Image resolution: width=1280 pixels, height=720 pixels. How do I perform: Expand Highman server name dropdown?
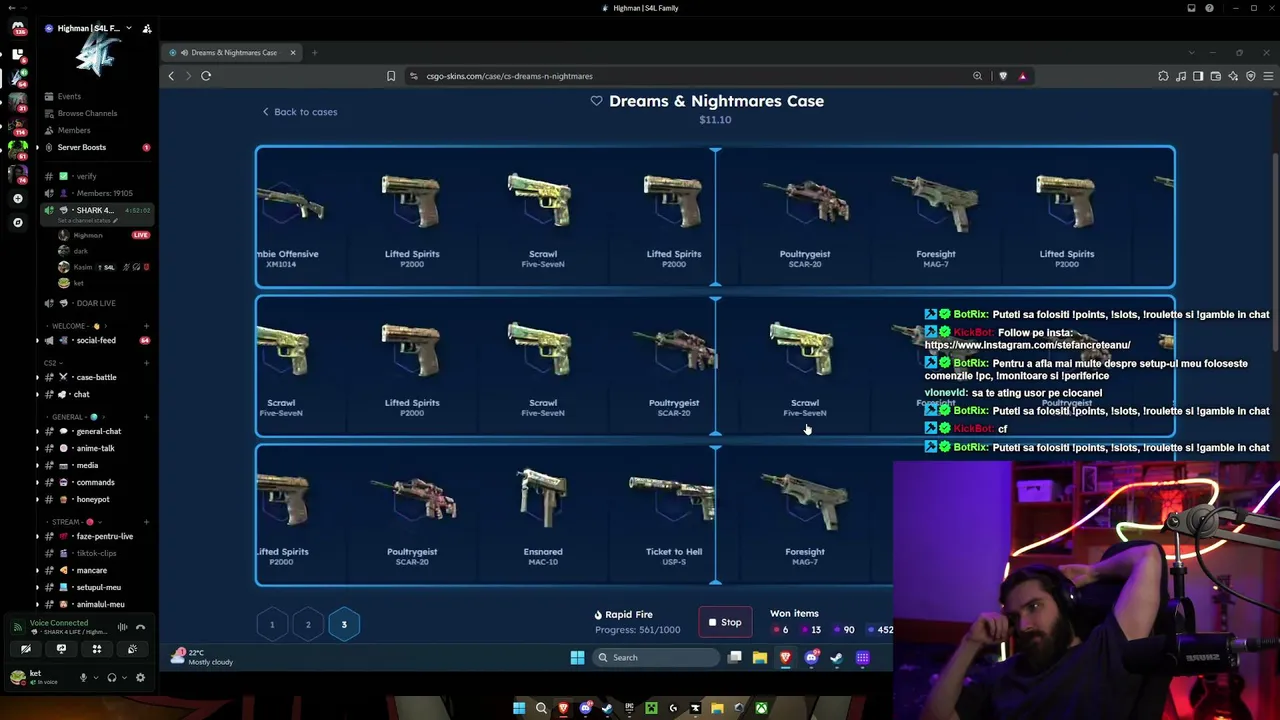click(129, 28)
